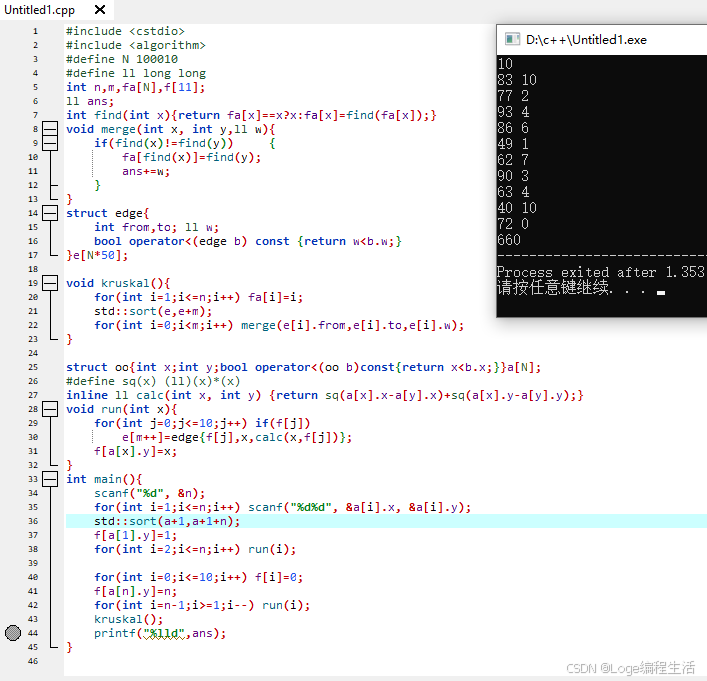Click the console input line '93 4'
707x681 pixels.
[x=513, y=111]
